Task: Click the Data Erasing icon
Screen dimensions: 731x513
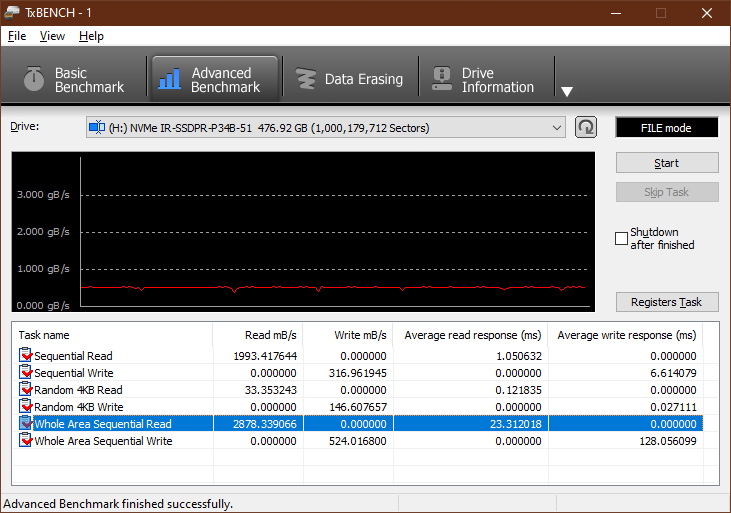Action: tap(306, 79)
